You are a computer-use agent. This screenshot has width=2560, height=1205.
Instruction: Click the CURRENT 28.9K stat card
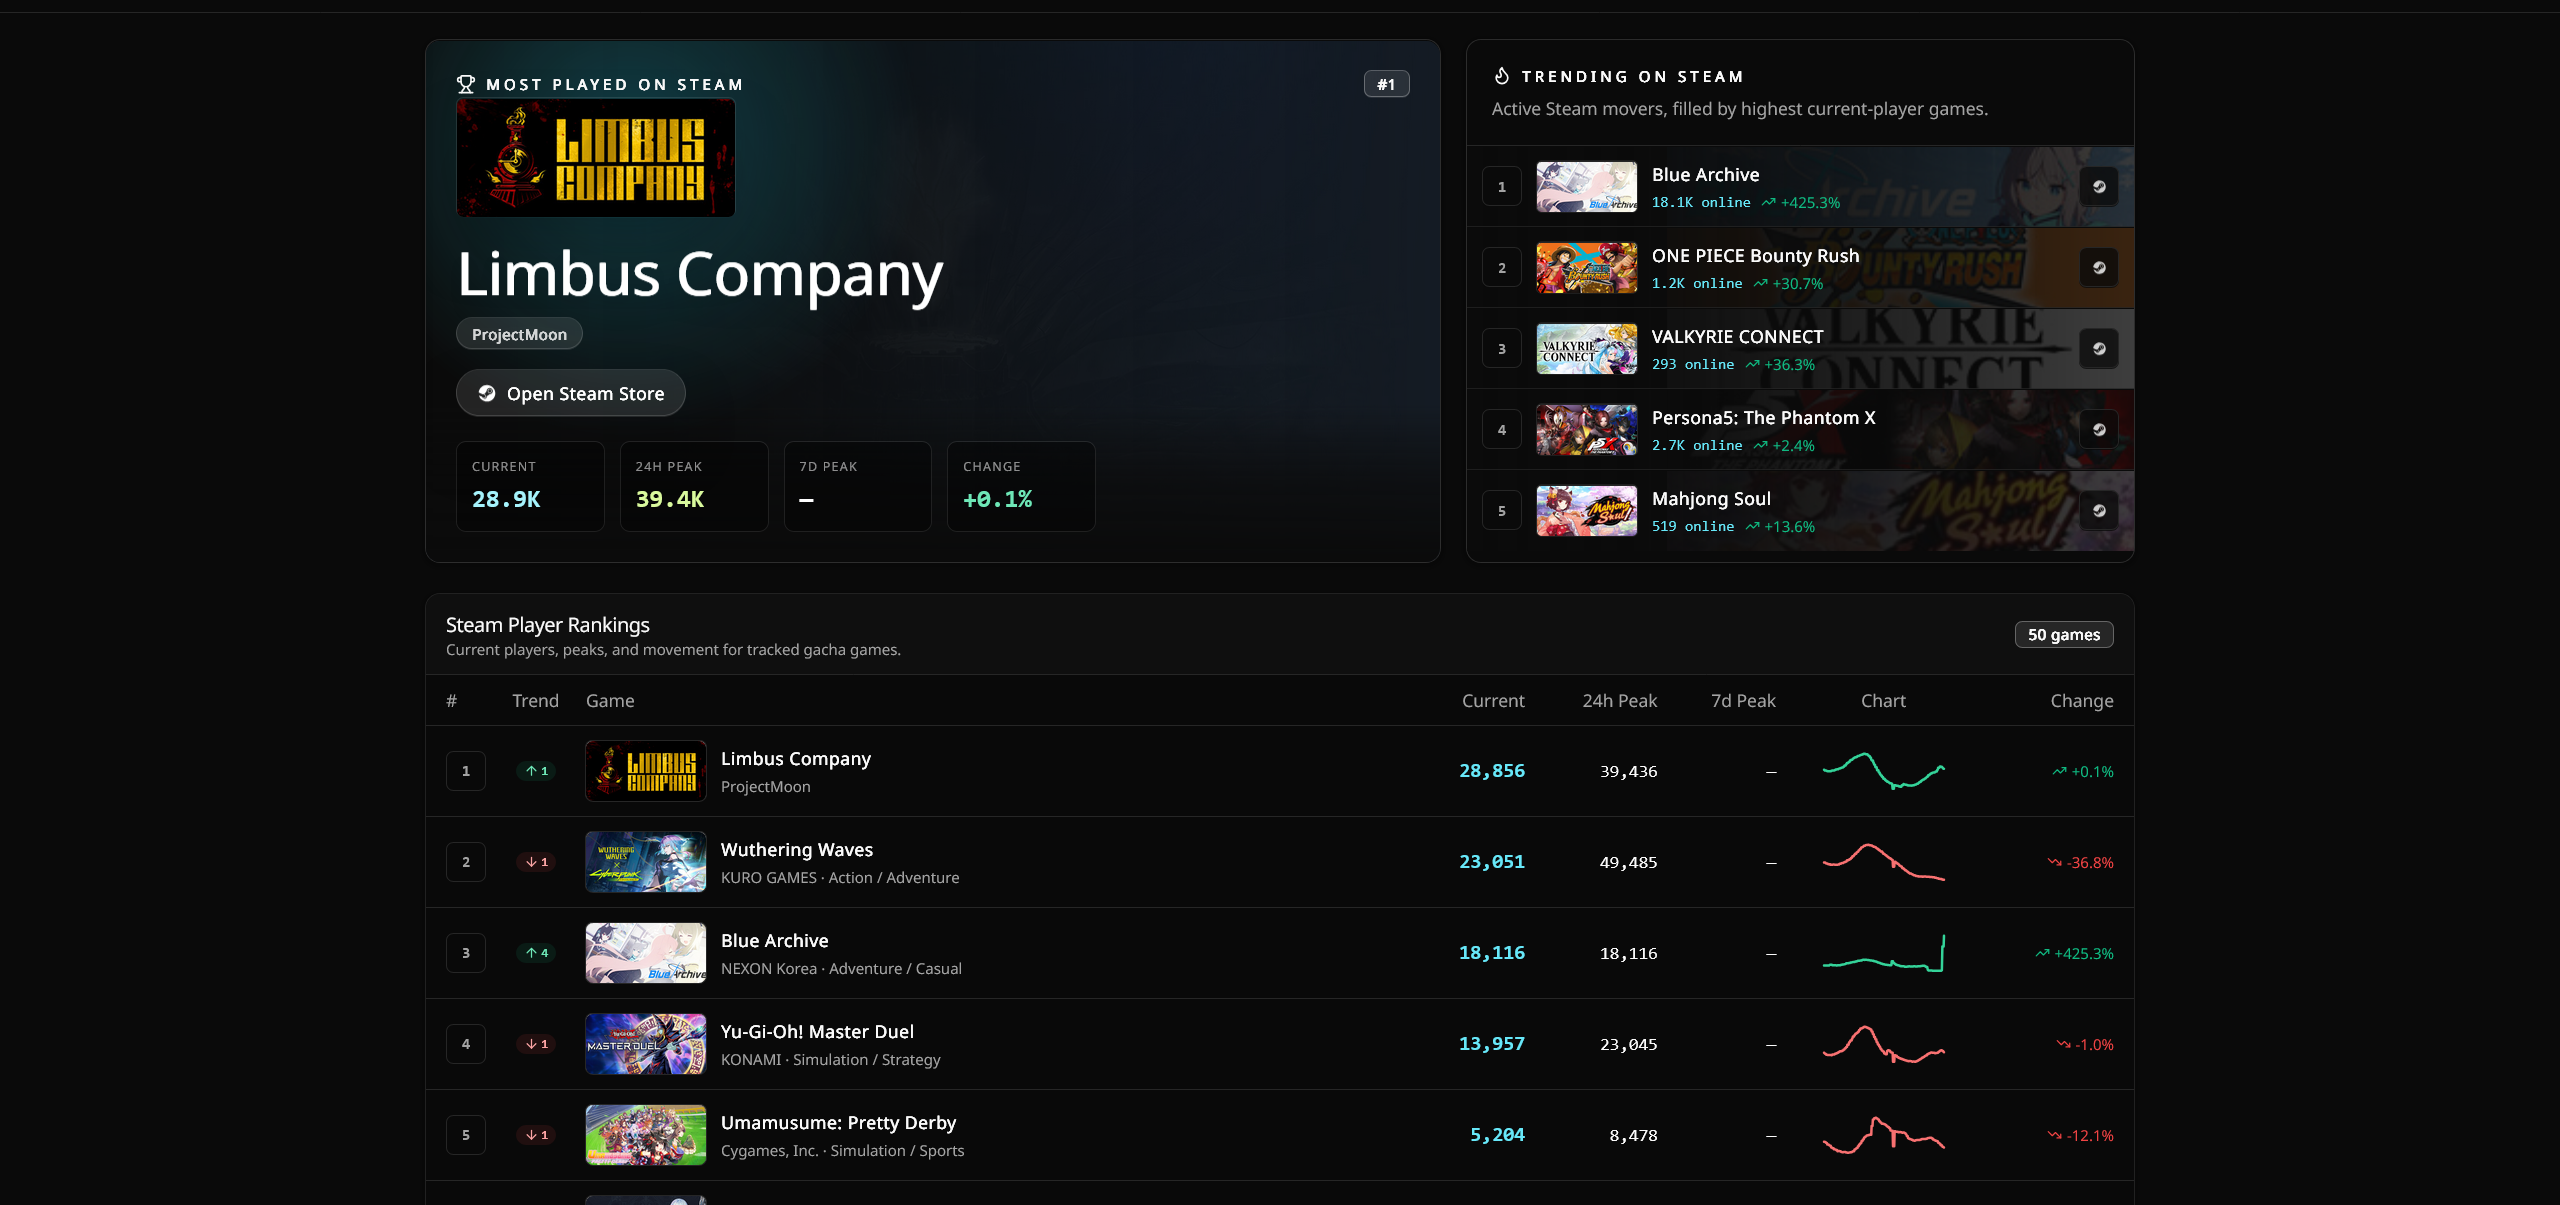click(530, 486)
